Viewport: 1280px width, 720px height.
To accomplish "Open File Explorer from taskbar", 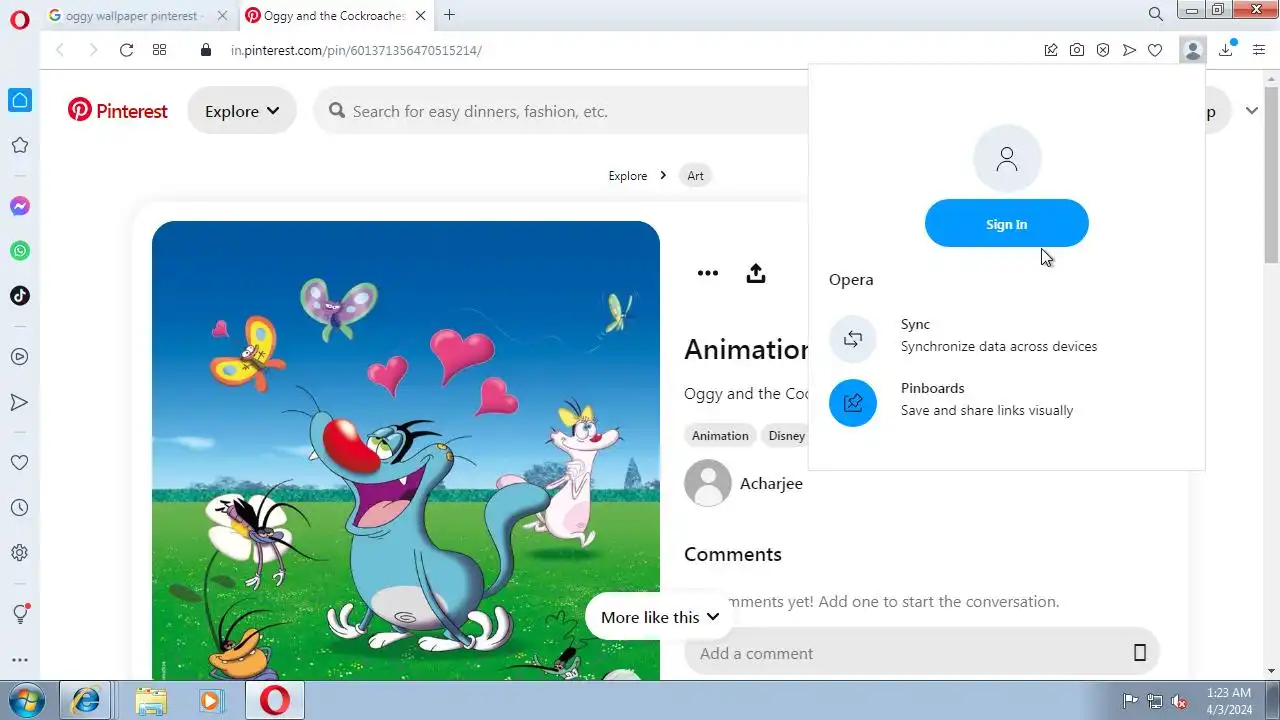I will (151, 700).
